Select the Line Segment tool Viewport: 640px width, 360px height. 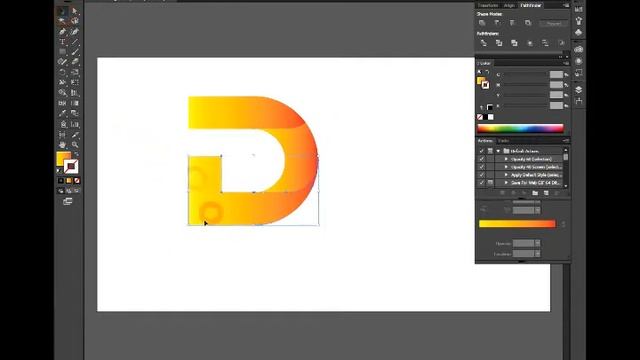click(x=75, y=42)
